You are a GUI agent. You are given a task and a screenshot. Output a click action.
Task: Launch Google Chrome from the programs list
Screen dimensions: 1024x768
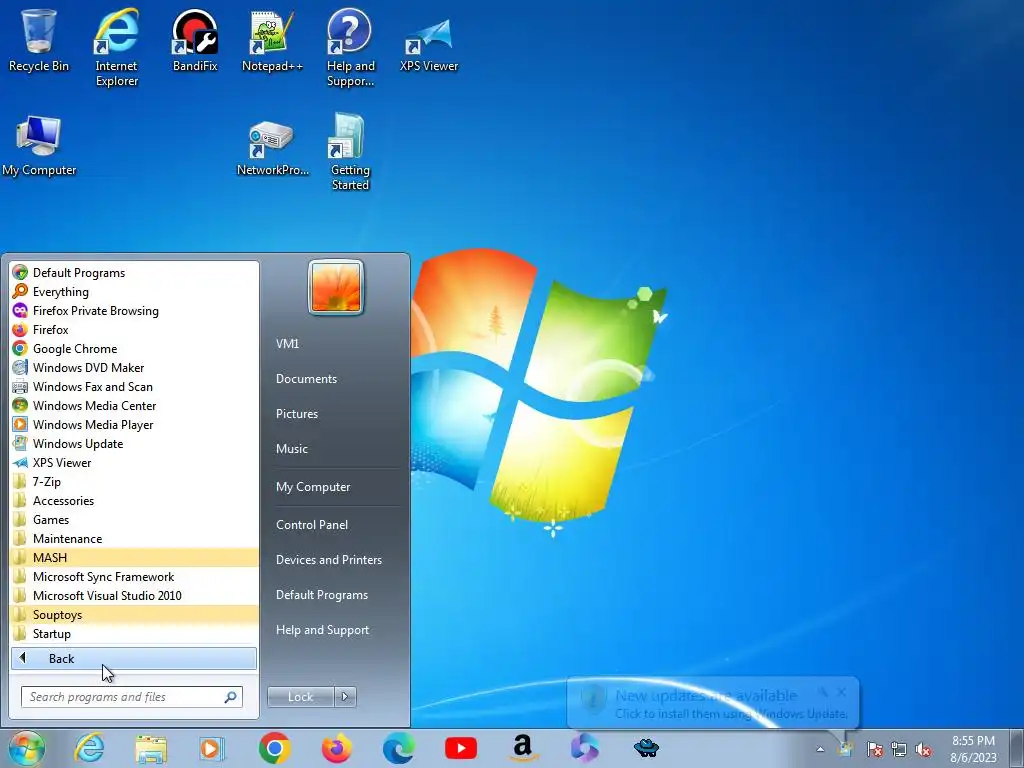pos(135,348)
